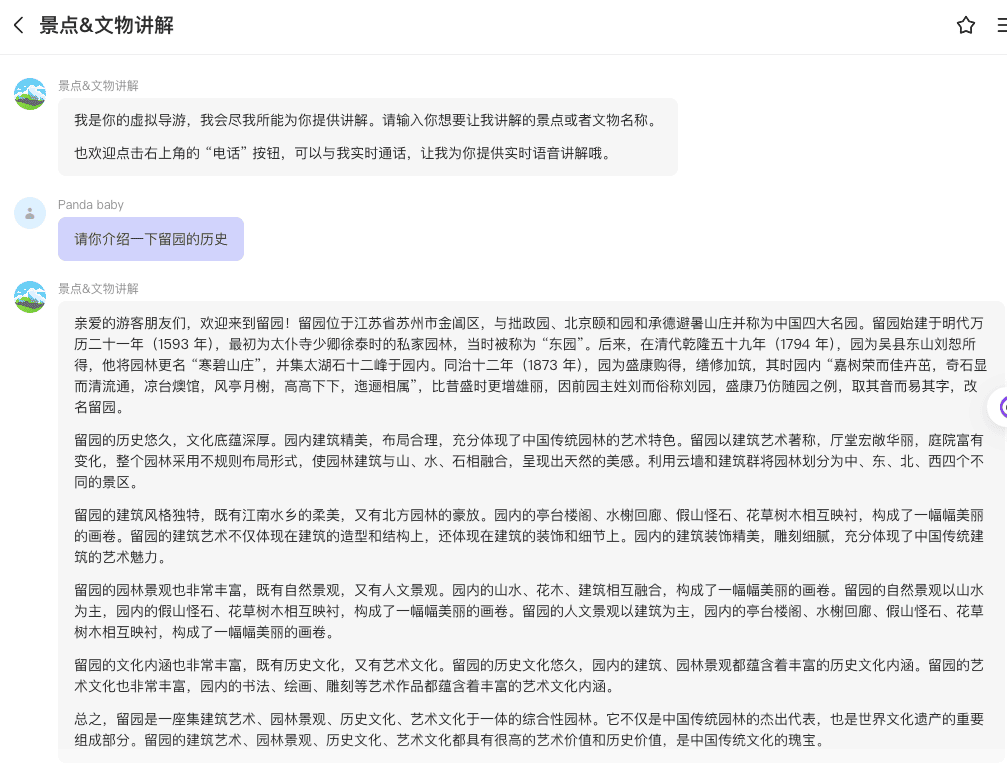Click the sender name above the greeting bubble

click(98, 86)
